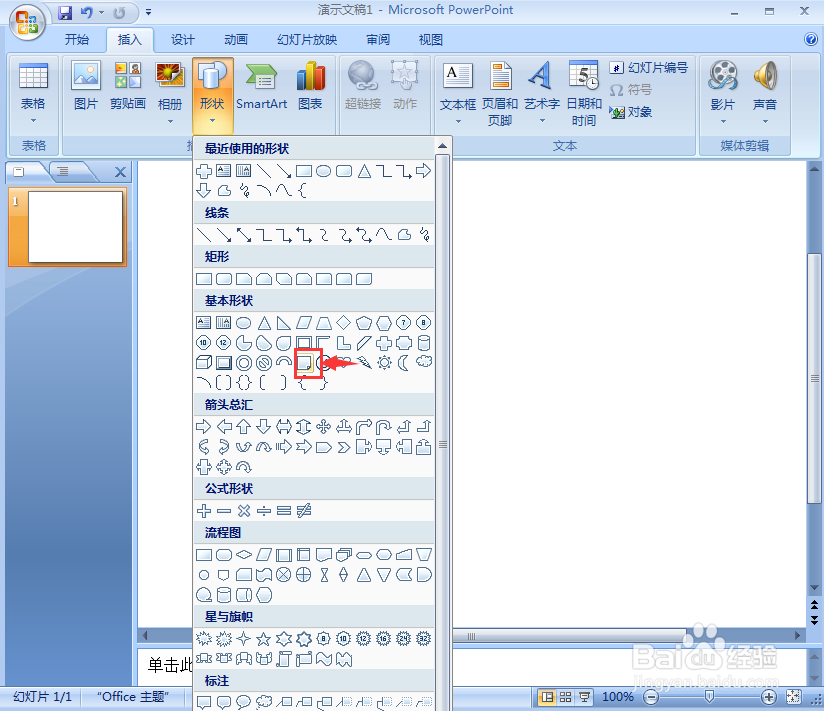Switch to slide sorter view in status bar
Viewport: 824px width, 711px height.
click(x=565, y=697)
